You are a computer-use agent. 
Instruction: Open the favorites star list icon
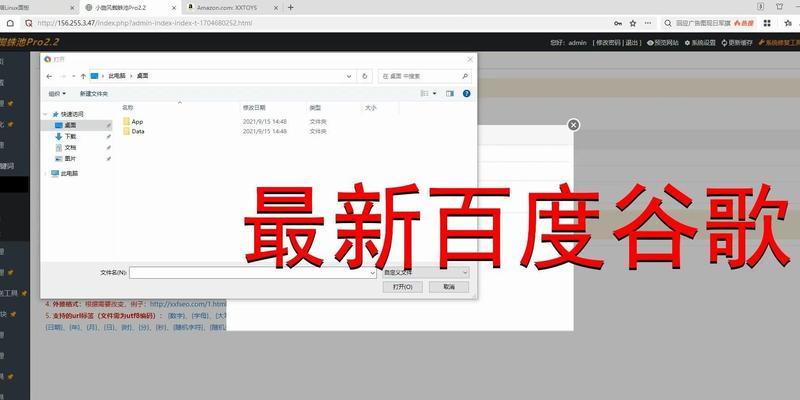pos(788,23)
